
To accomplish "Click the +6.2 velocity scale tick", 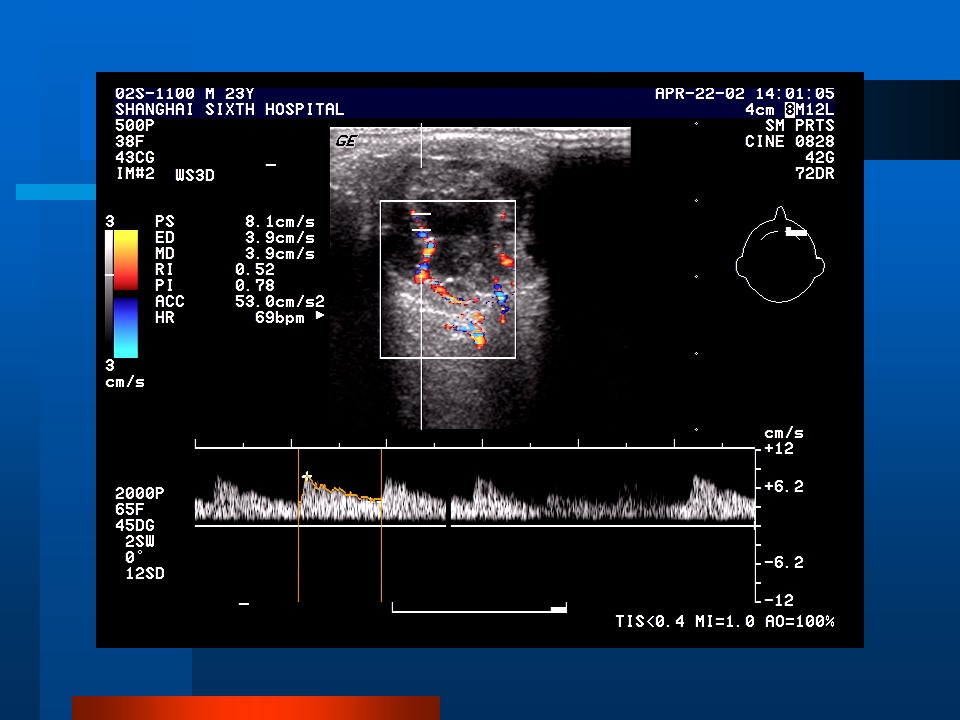I will (784, 486).
